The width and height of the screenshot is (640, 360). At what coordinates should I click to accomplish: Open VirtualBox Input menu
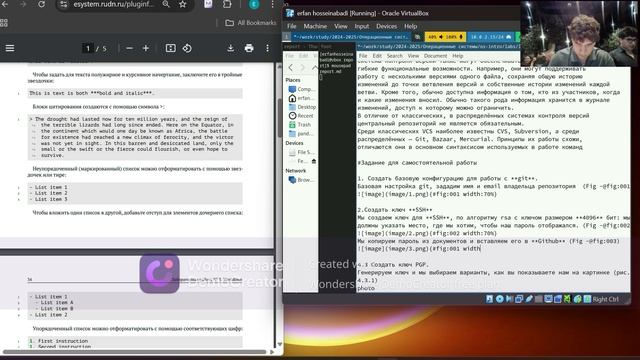[x=362, y=26]
